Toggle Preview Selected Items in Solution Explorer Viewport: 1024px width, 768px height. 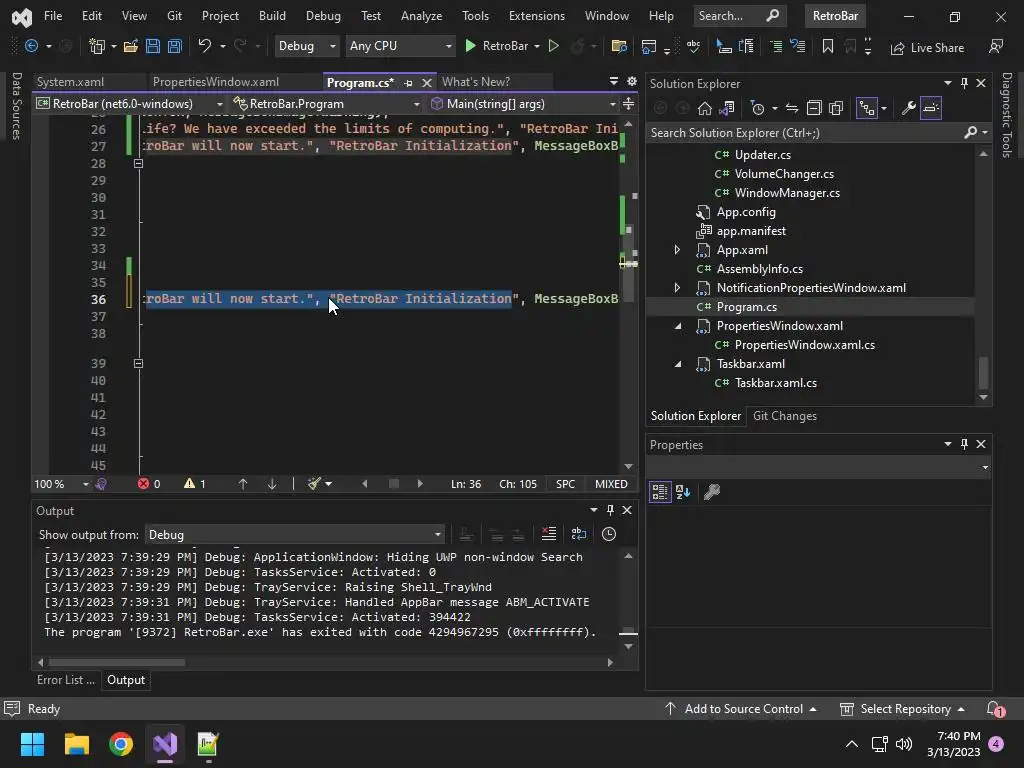click(931, 108)
